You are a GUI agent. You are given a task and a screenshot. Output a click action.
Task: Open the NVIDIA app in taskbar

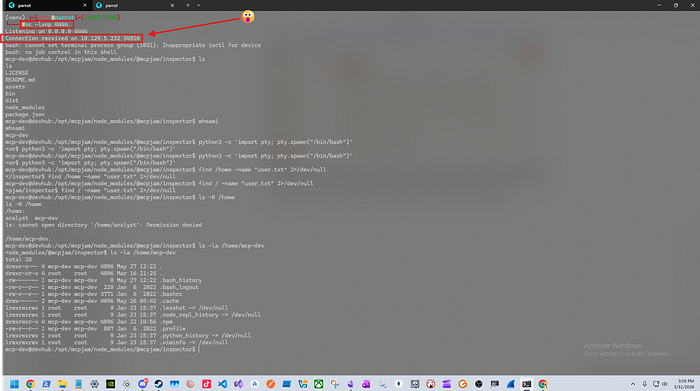110,384
